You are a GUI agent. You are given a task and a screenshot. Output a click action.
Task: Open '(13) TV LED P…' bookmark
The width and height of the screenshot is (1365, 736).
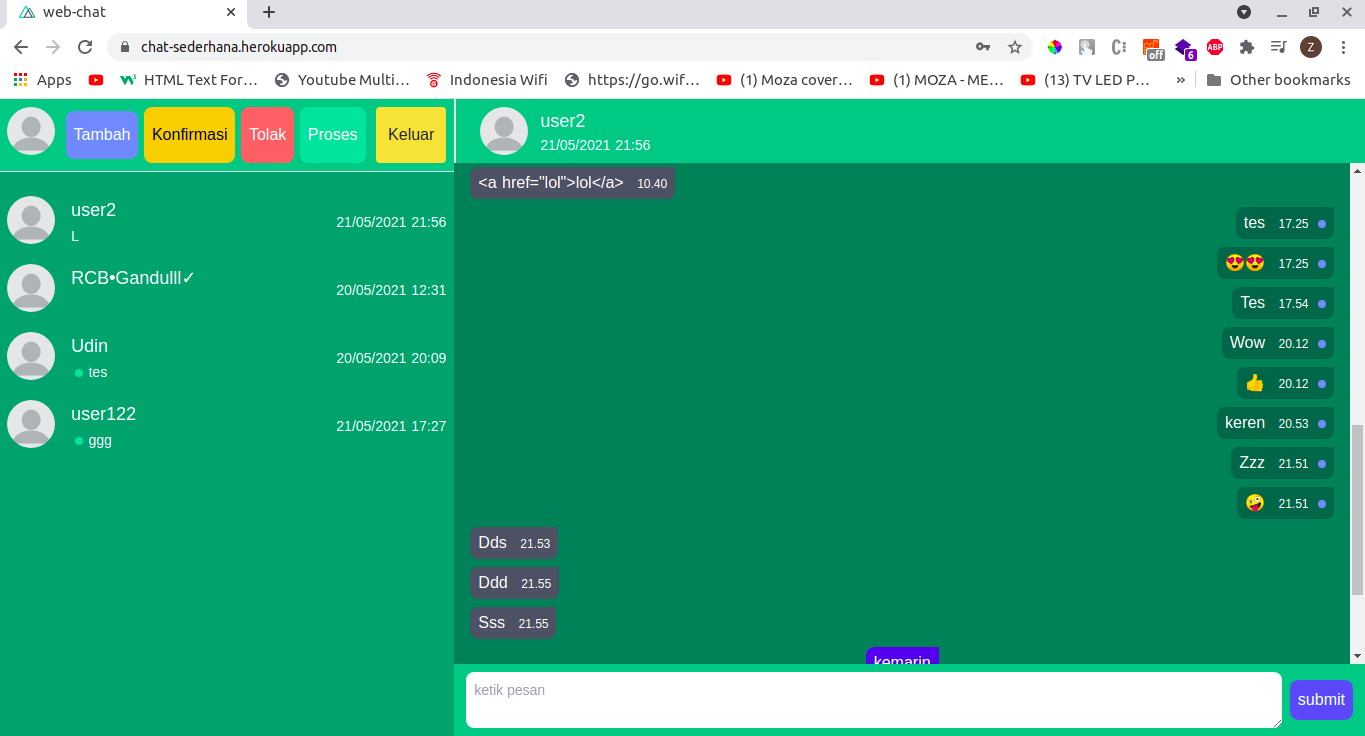click(x=1087, y=80)
